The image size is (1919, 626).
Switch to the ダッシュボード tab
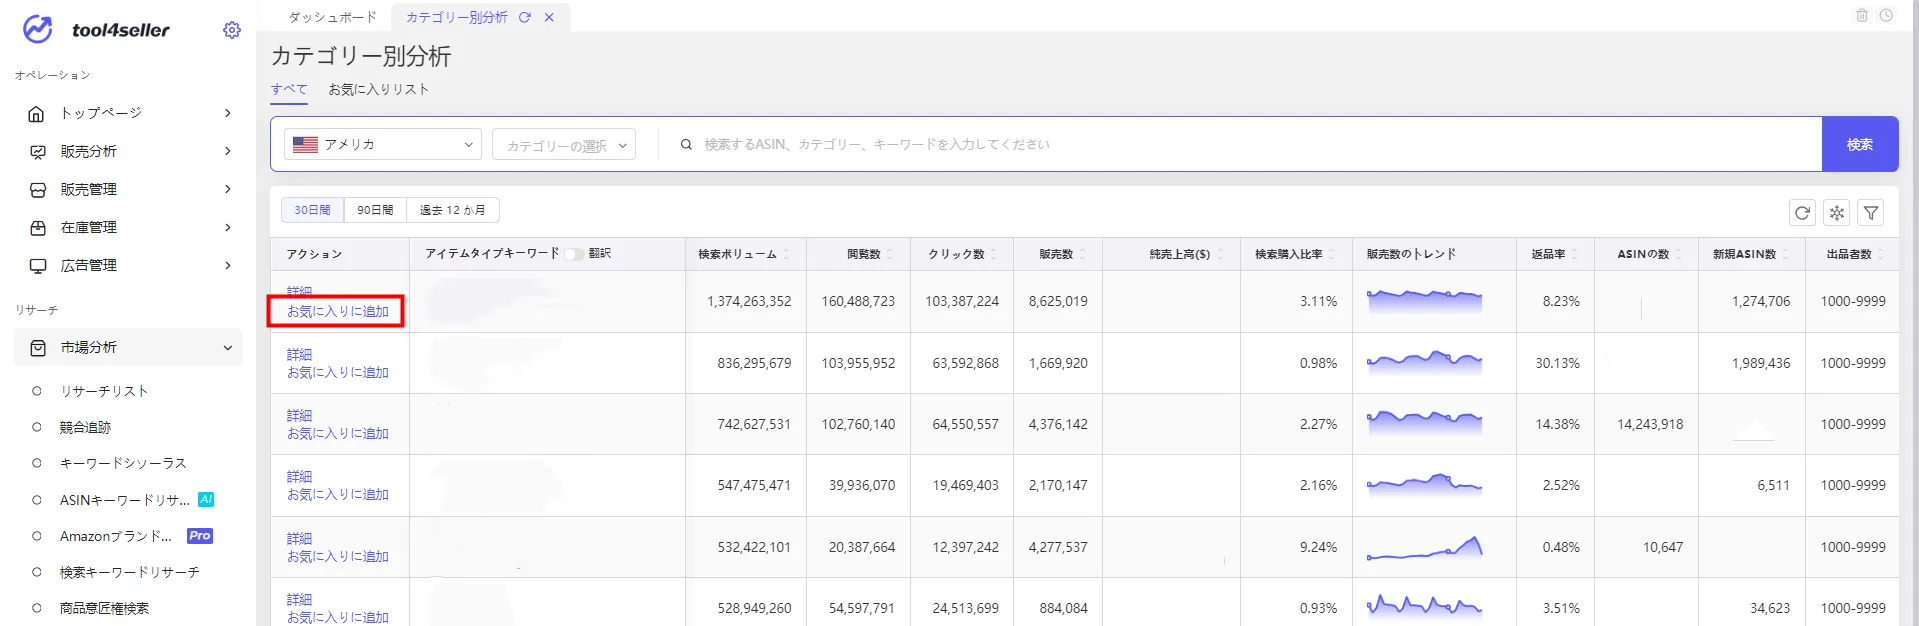coord(333,17)
